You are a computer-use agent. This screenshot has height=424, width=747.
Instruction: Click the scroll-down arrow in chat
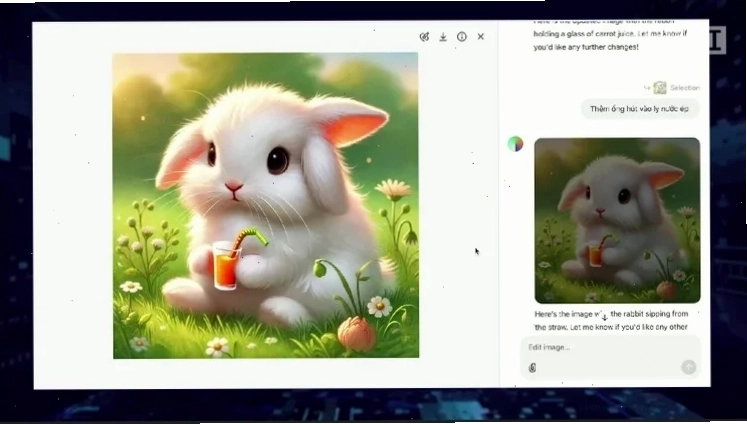tap(604, 318)
